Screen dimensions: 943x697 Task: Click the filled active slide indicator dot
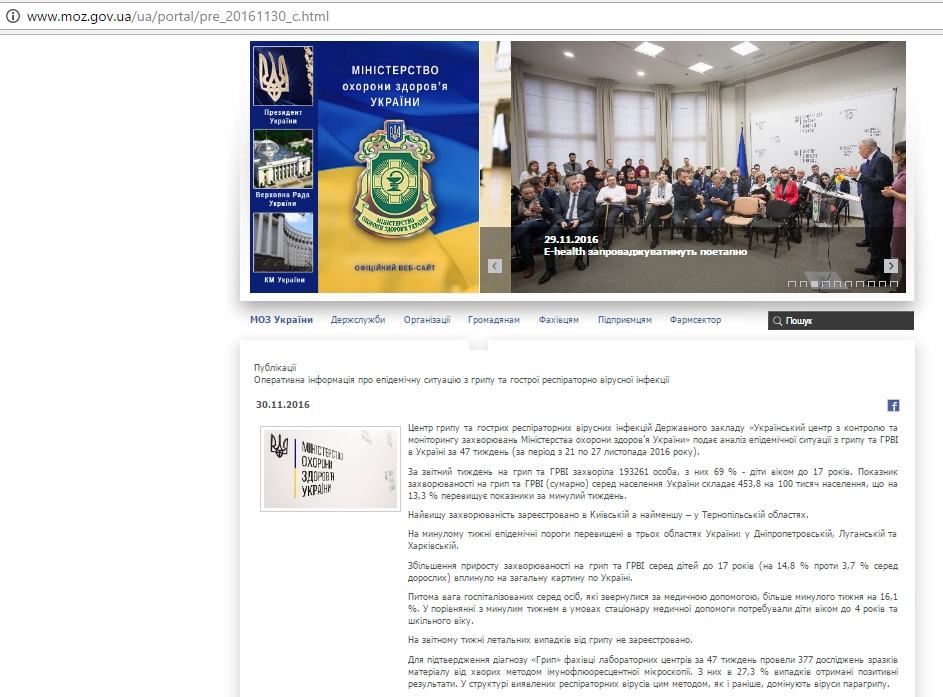click(814, 284)
